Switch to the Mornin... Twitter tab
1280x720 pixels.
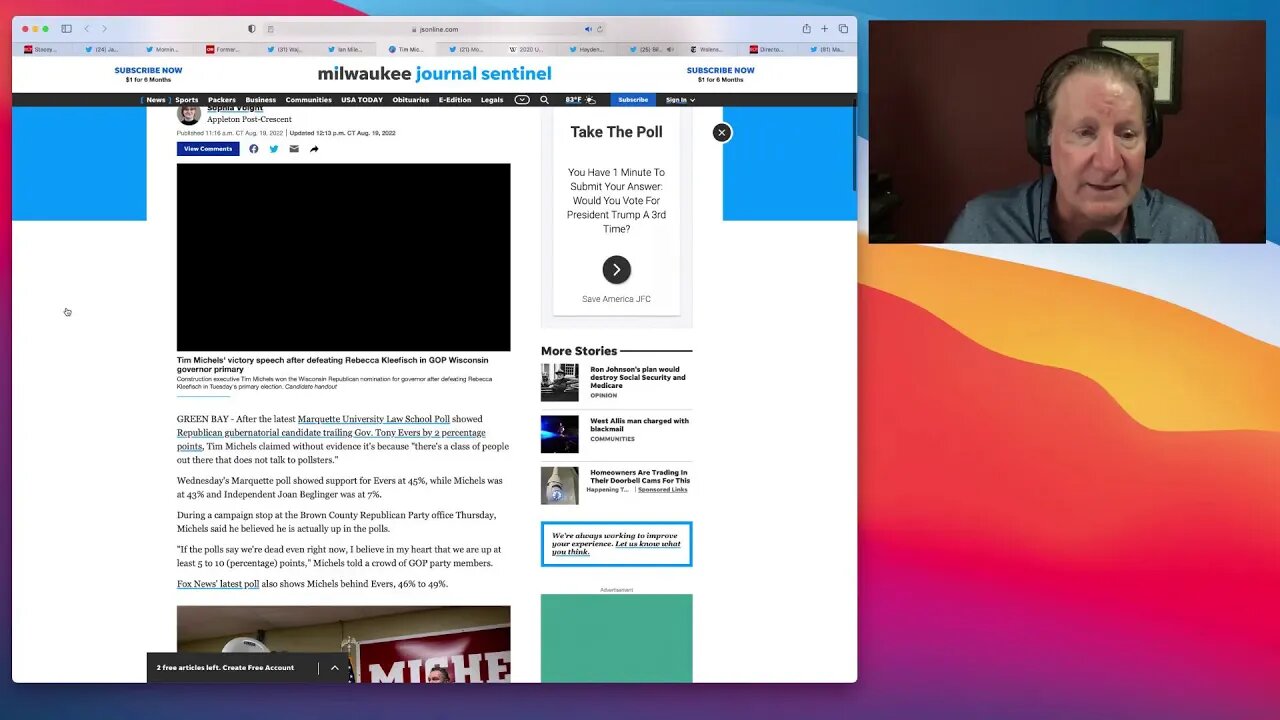click(162, 49)
